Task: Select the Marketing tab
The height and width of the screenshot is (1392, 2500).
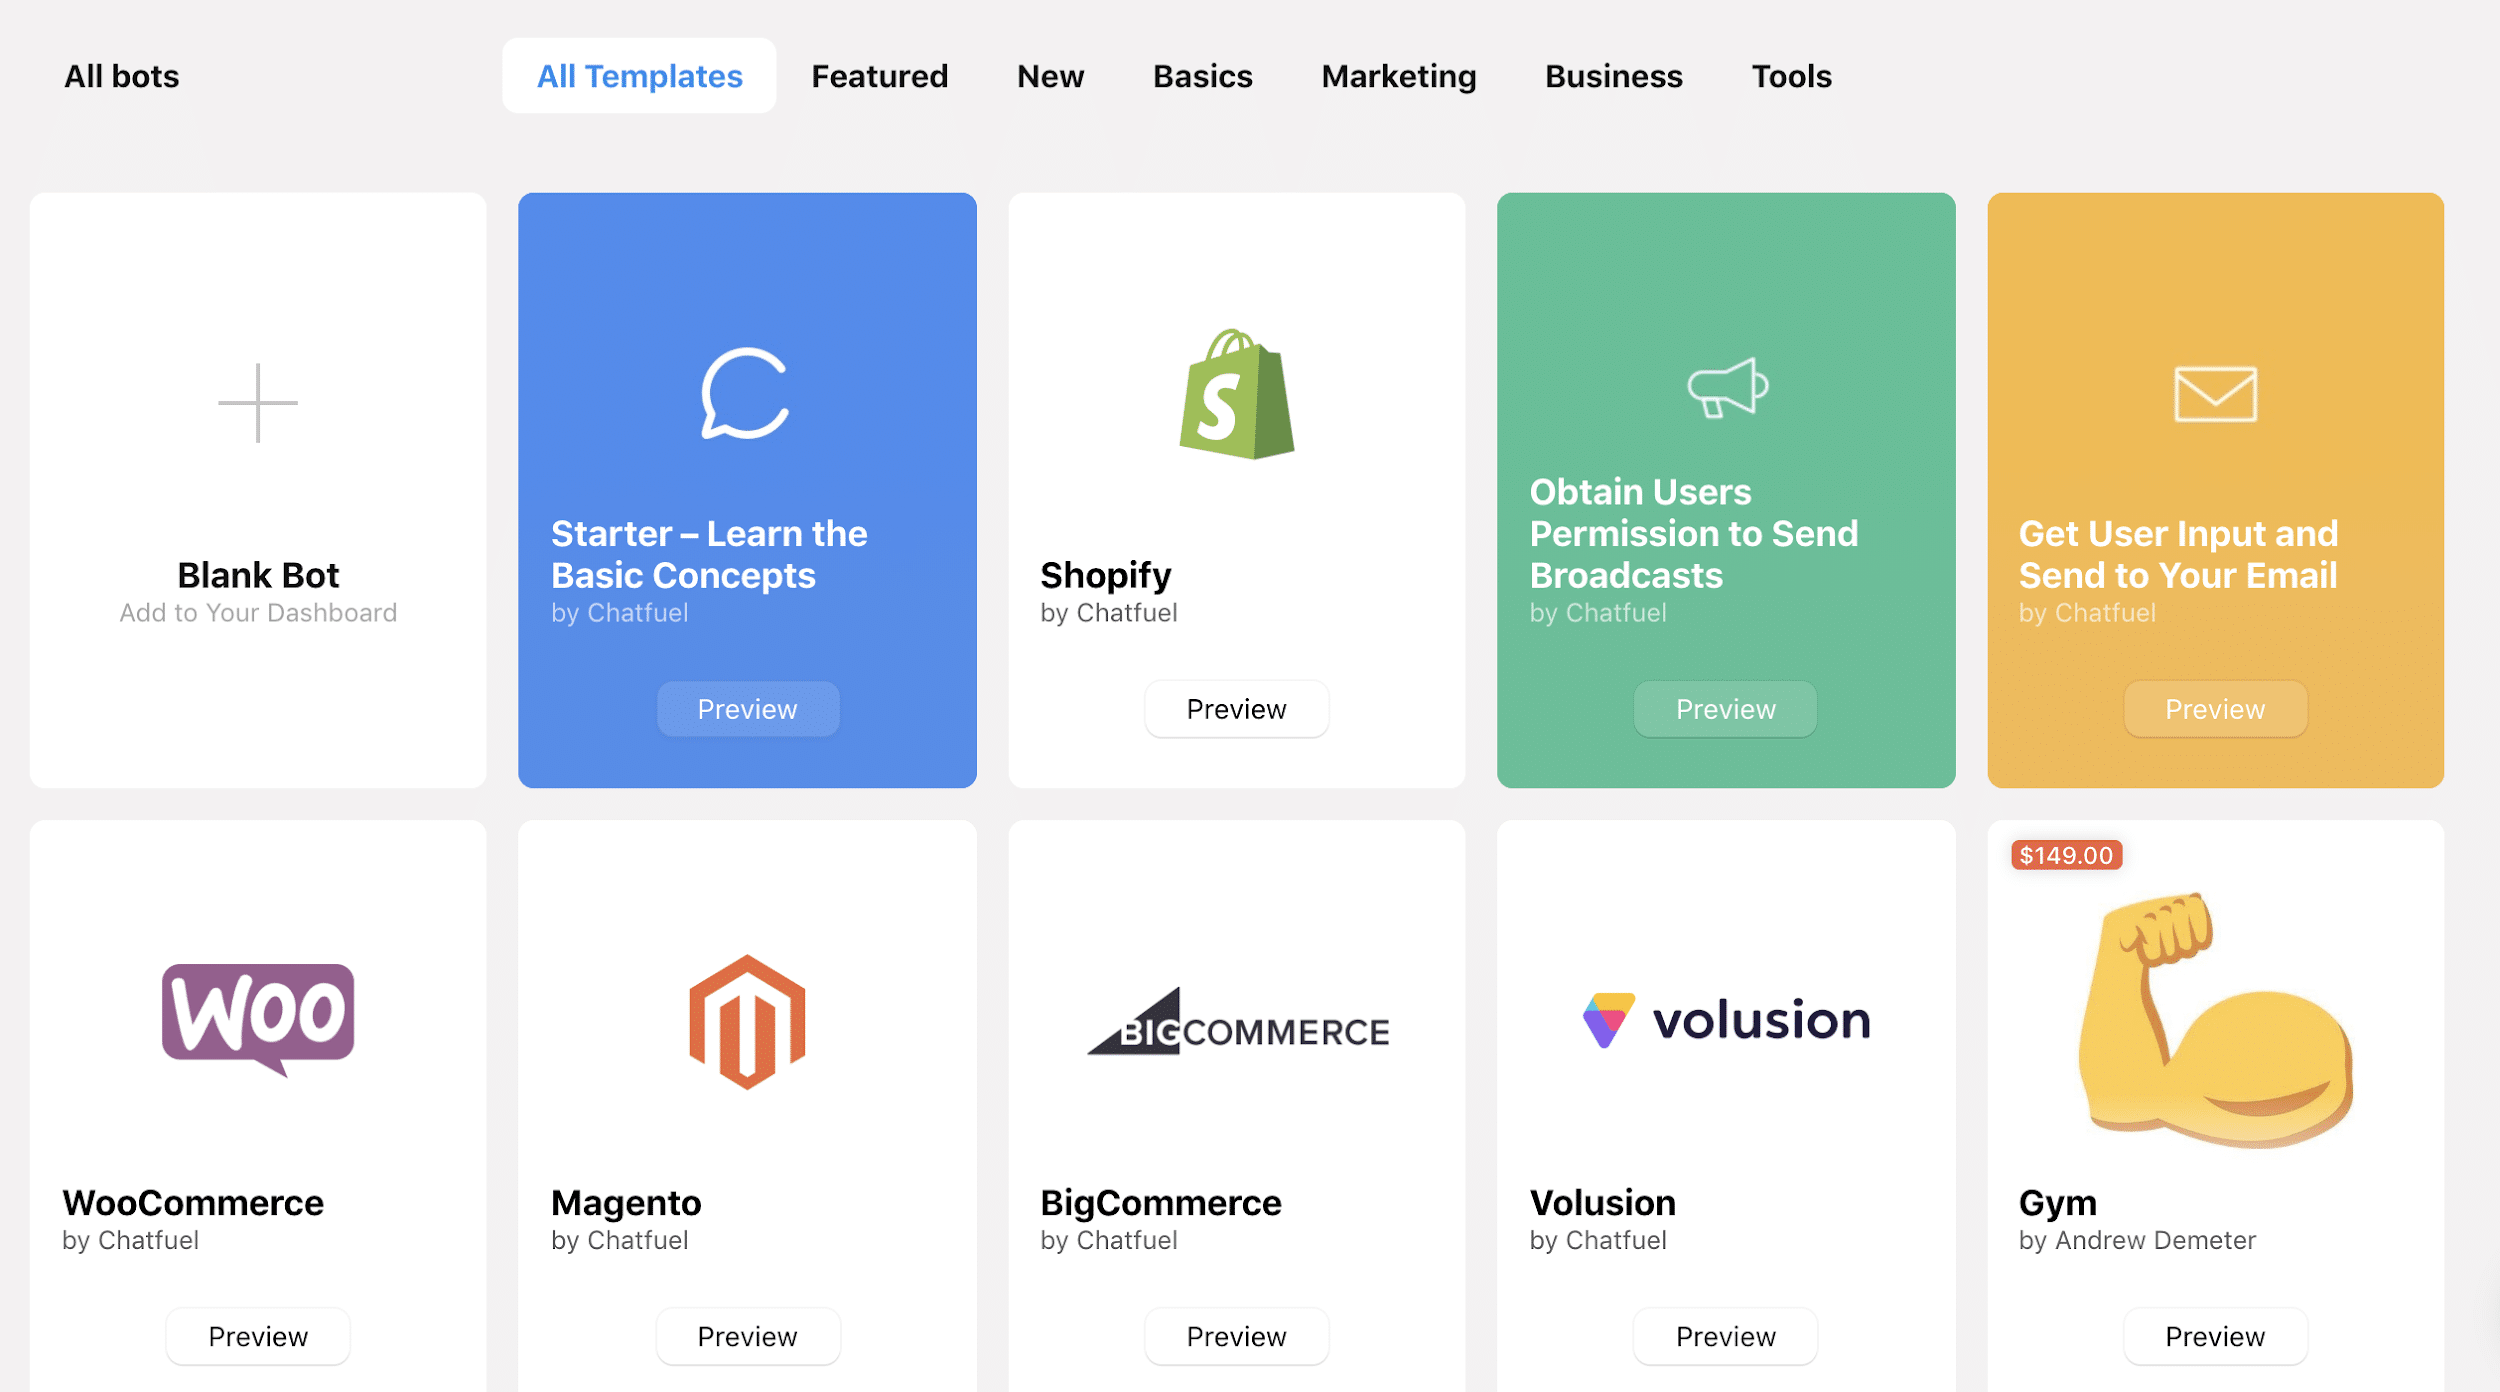Action: click(x=1398, y=75)
